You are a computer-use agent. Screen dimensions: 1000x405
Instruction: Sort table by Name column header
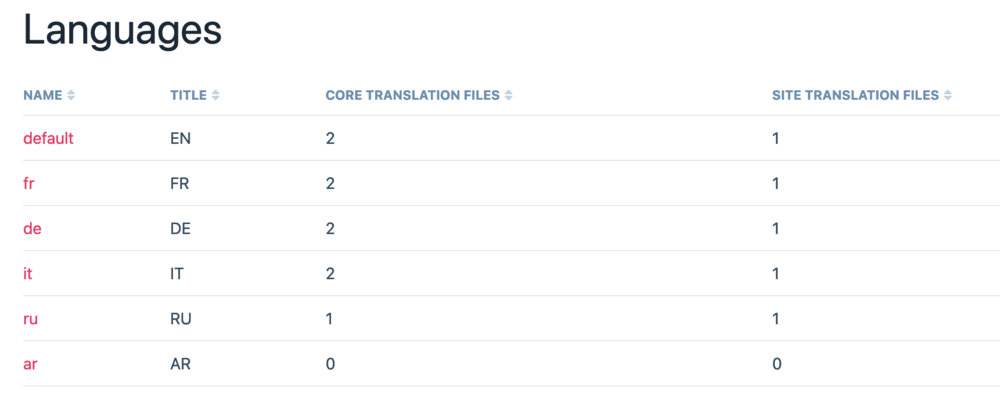click(x=42, y=96)
